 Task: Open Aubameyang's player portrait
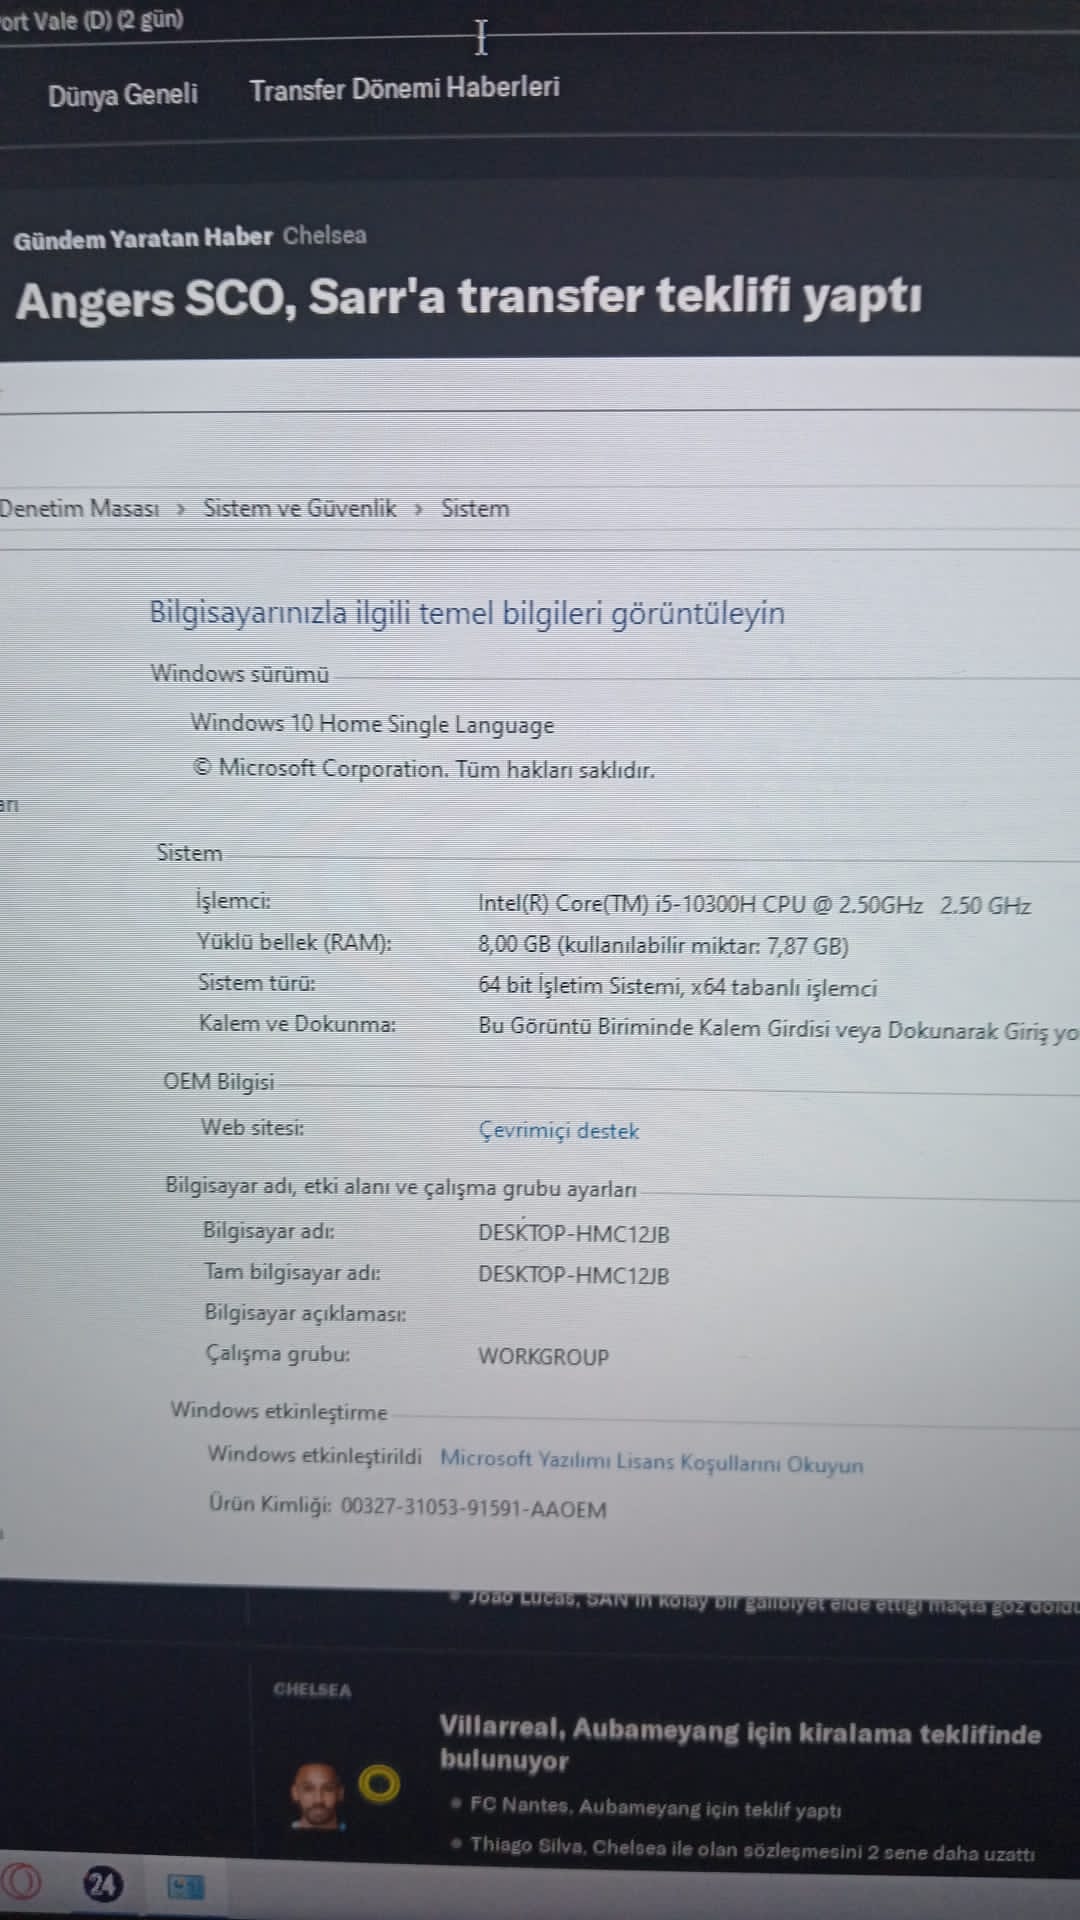pos(317,1796)
